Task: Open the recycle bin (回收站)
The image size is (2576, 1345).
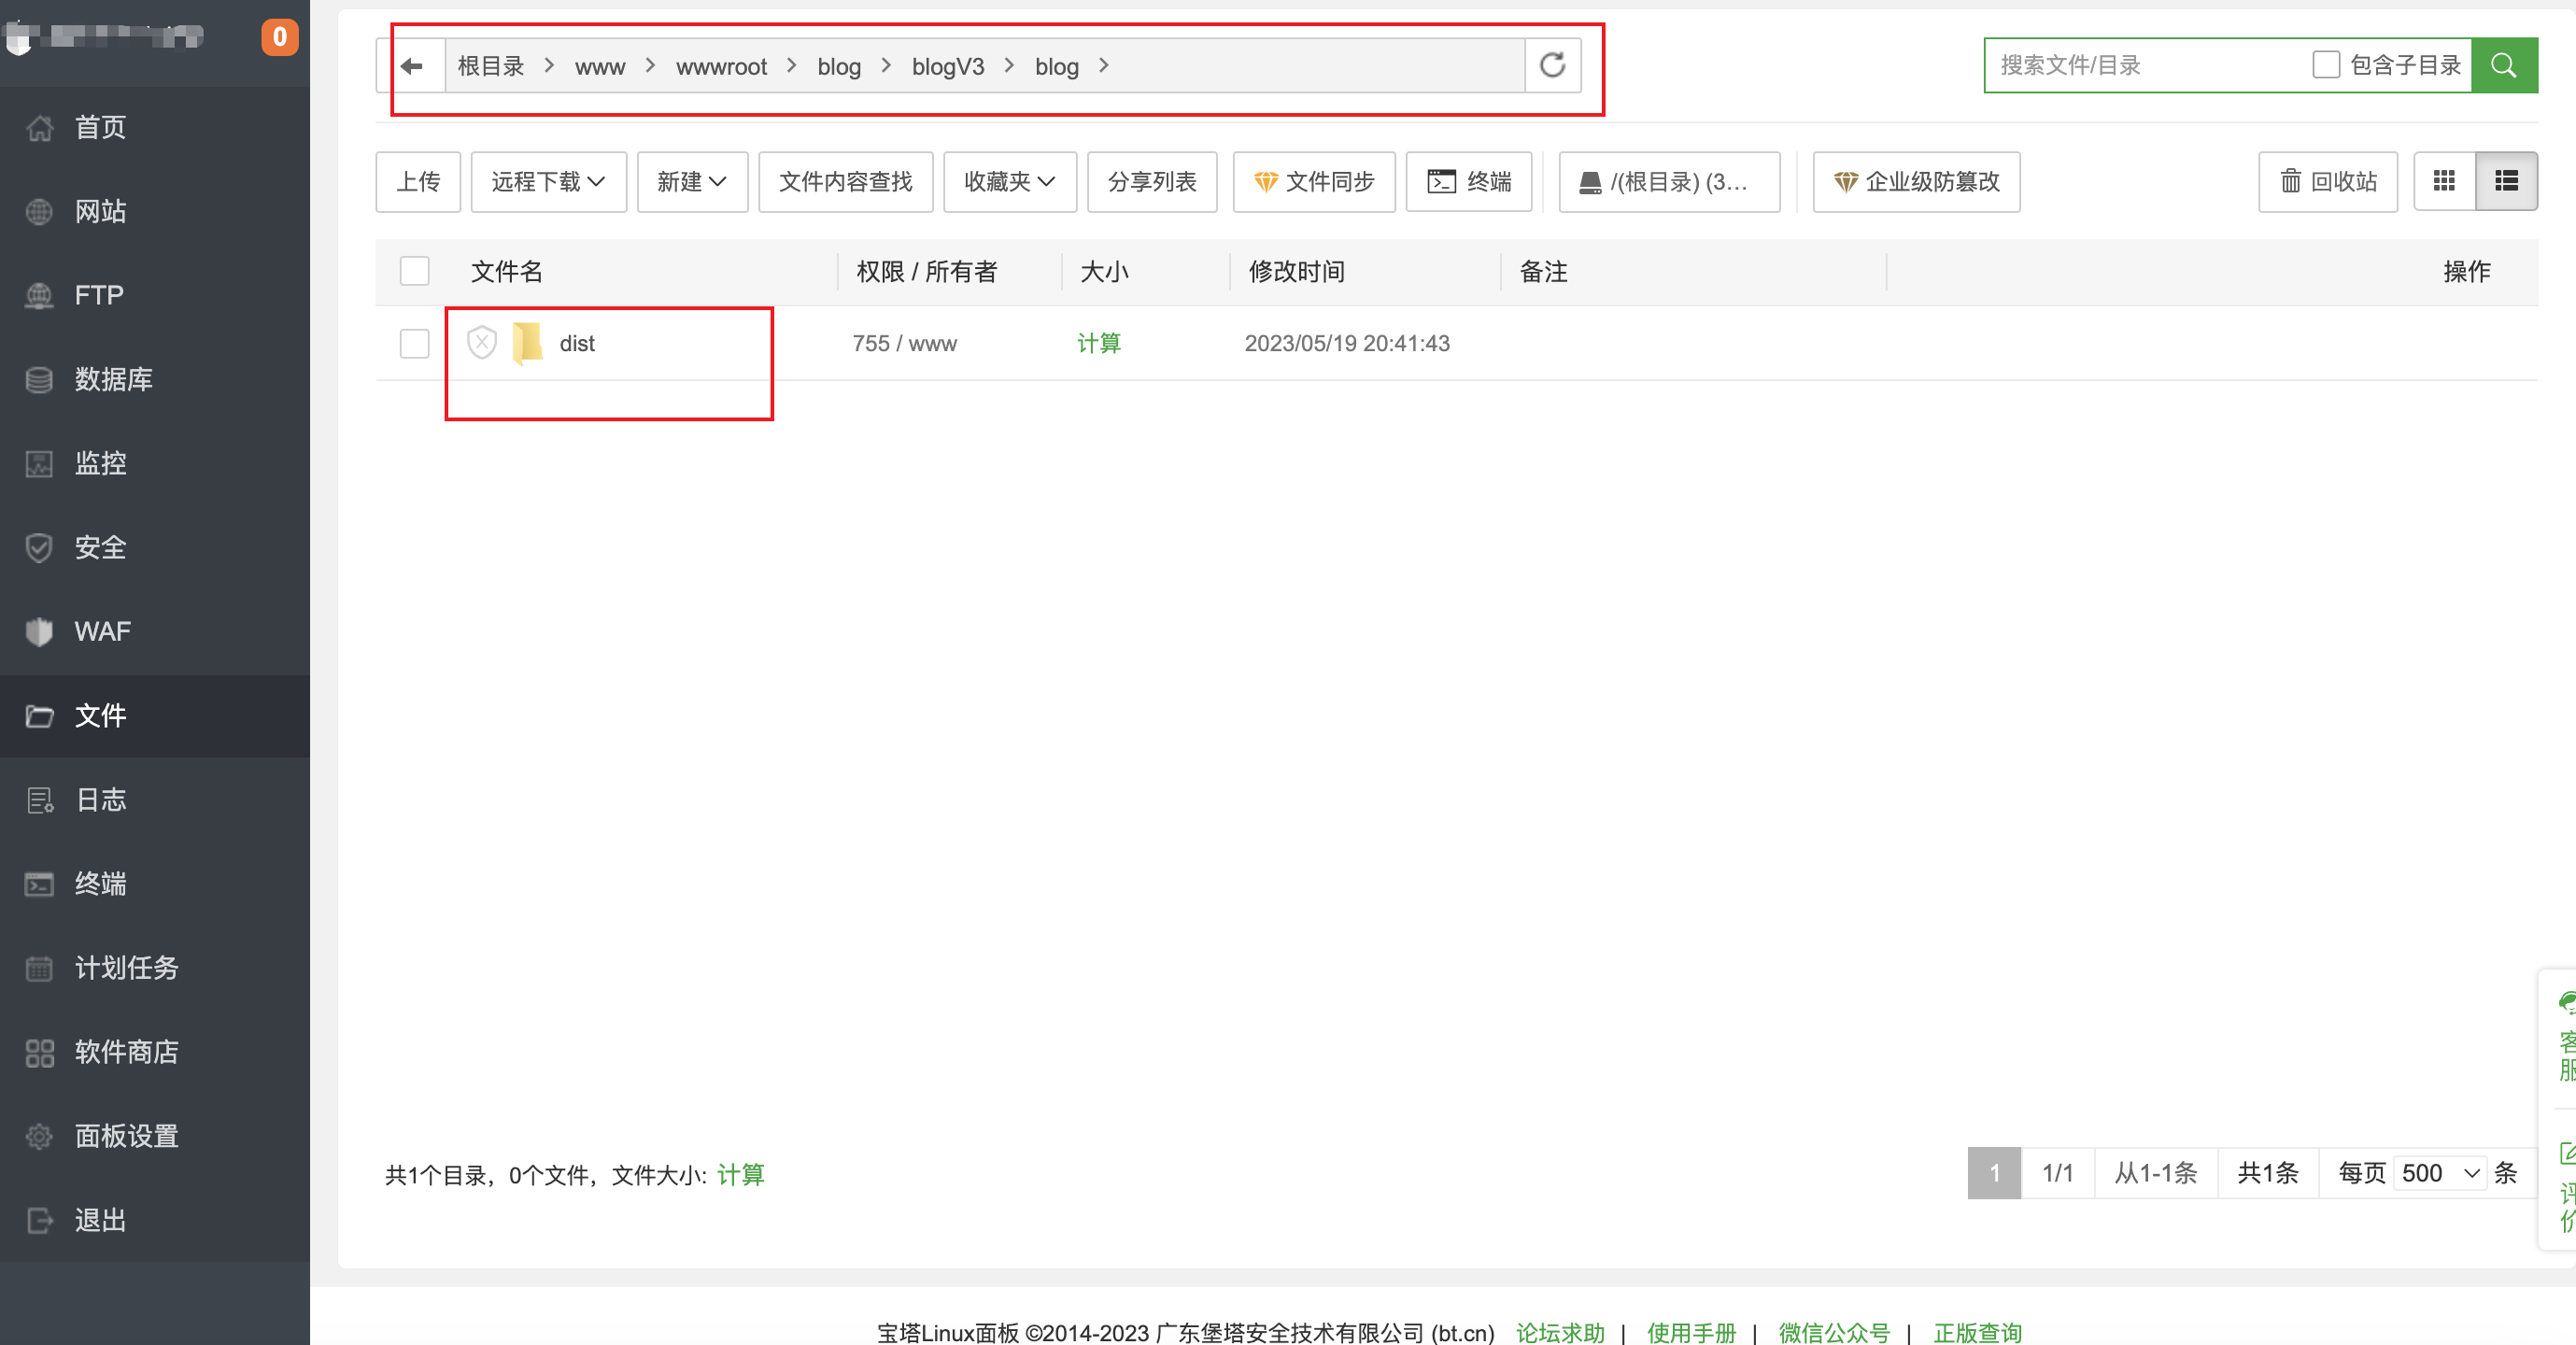Action: tap(2328, 182)
